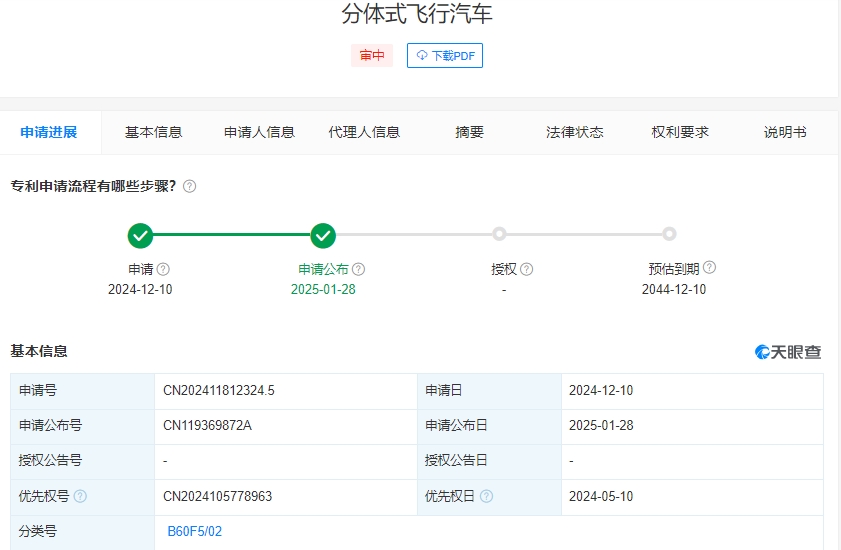Switch to the 基本信息 tab
The image size is (841, 550).
153,132
